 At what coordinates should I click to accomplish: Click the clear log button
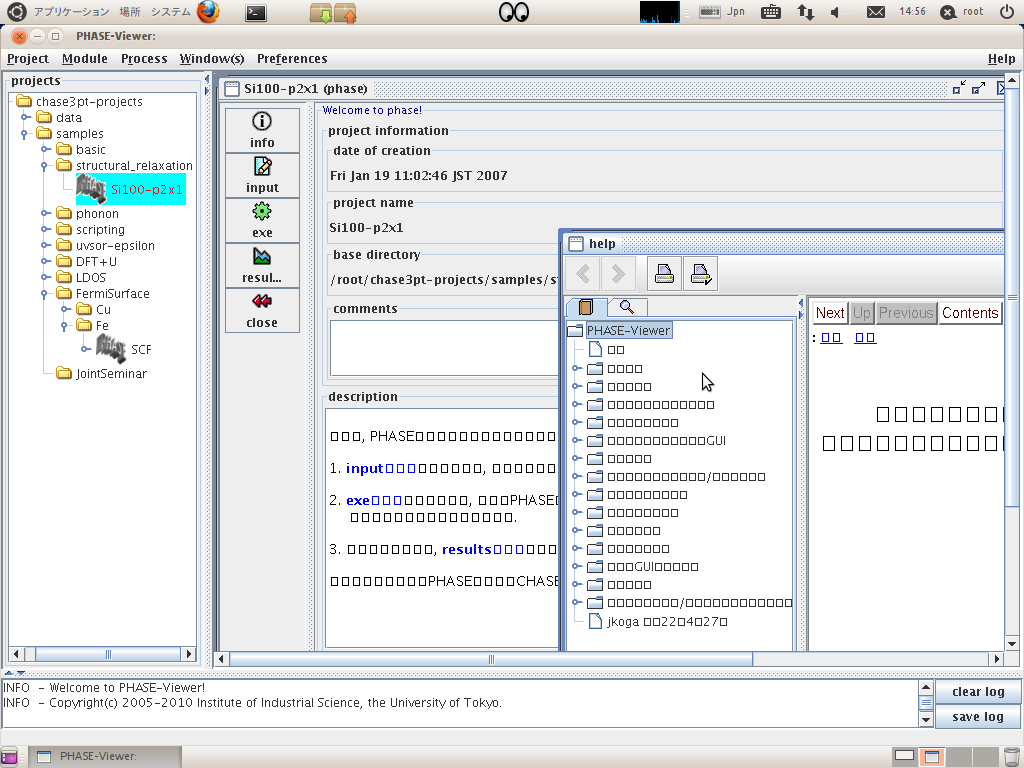point(977,692)
